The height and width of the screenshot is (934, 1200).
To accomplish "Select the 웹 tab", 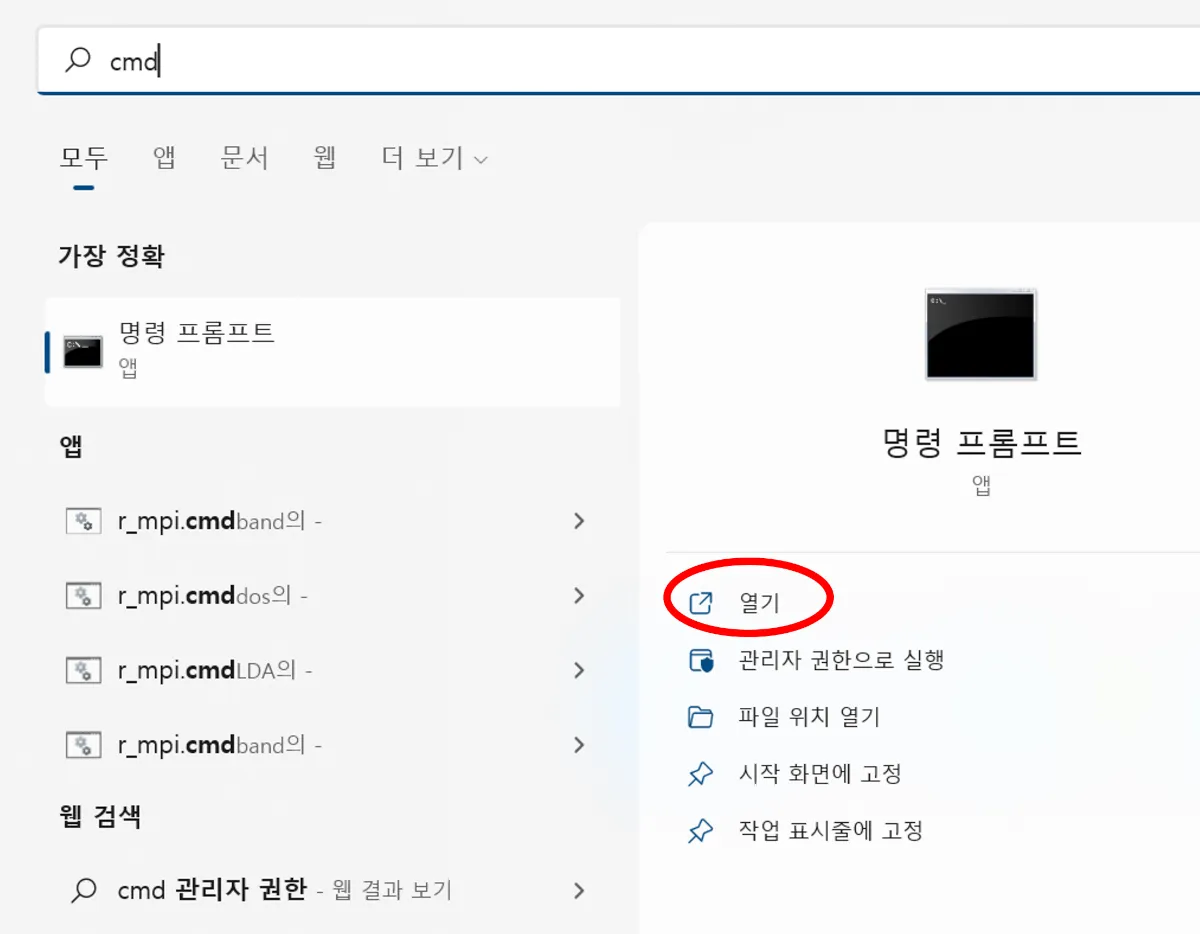I will [x=323, y=158].
